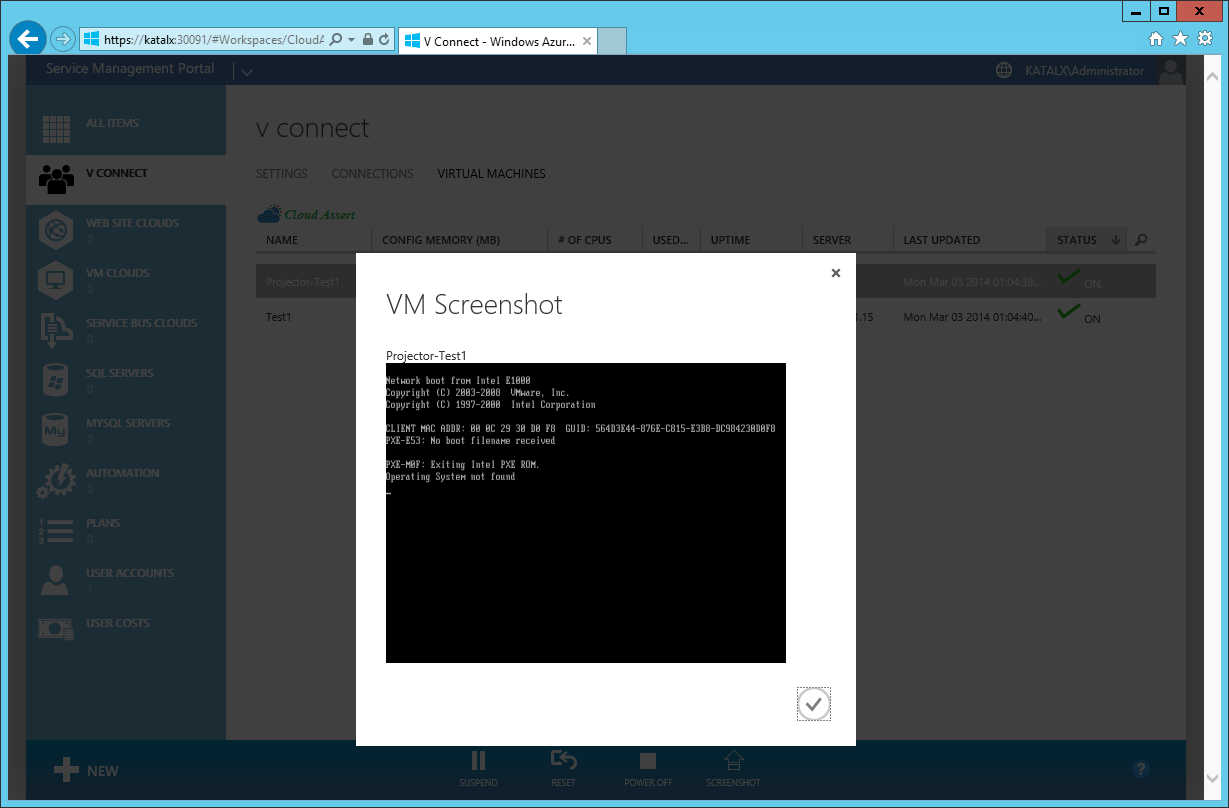Open the VM console screenshot image
The height and width of the screenshot is (808, 1229).
(586, 513)
